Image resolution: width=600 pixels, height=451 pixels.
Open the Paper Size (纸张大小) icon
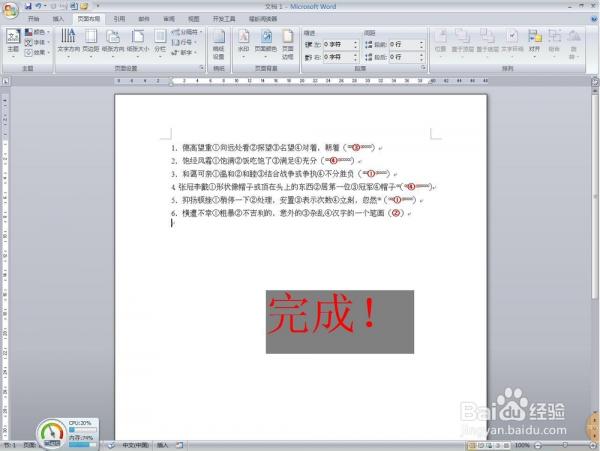tap(137, 40)
